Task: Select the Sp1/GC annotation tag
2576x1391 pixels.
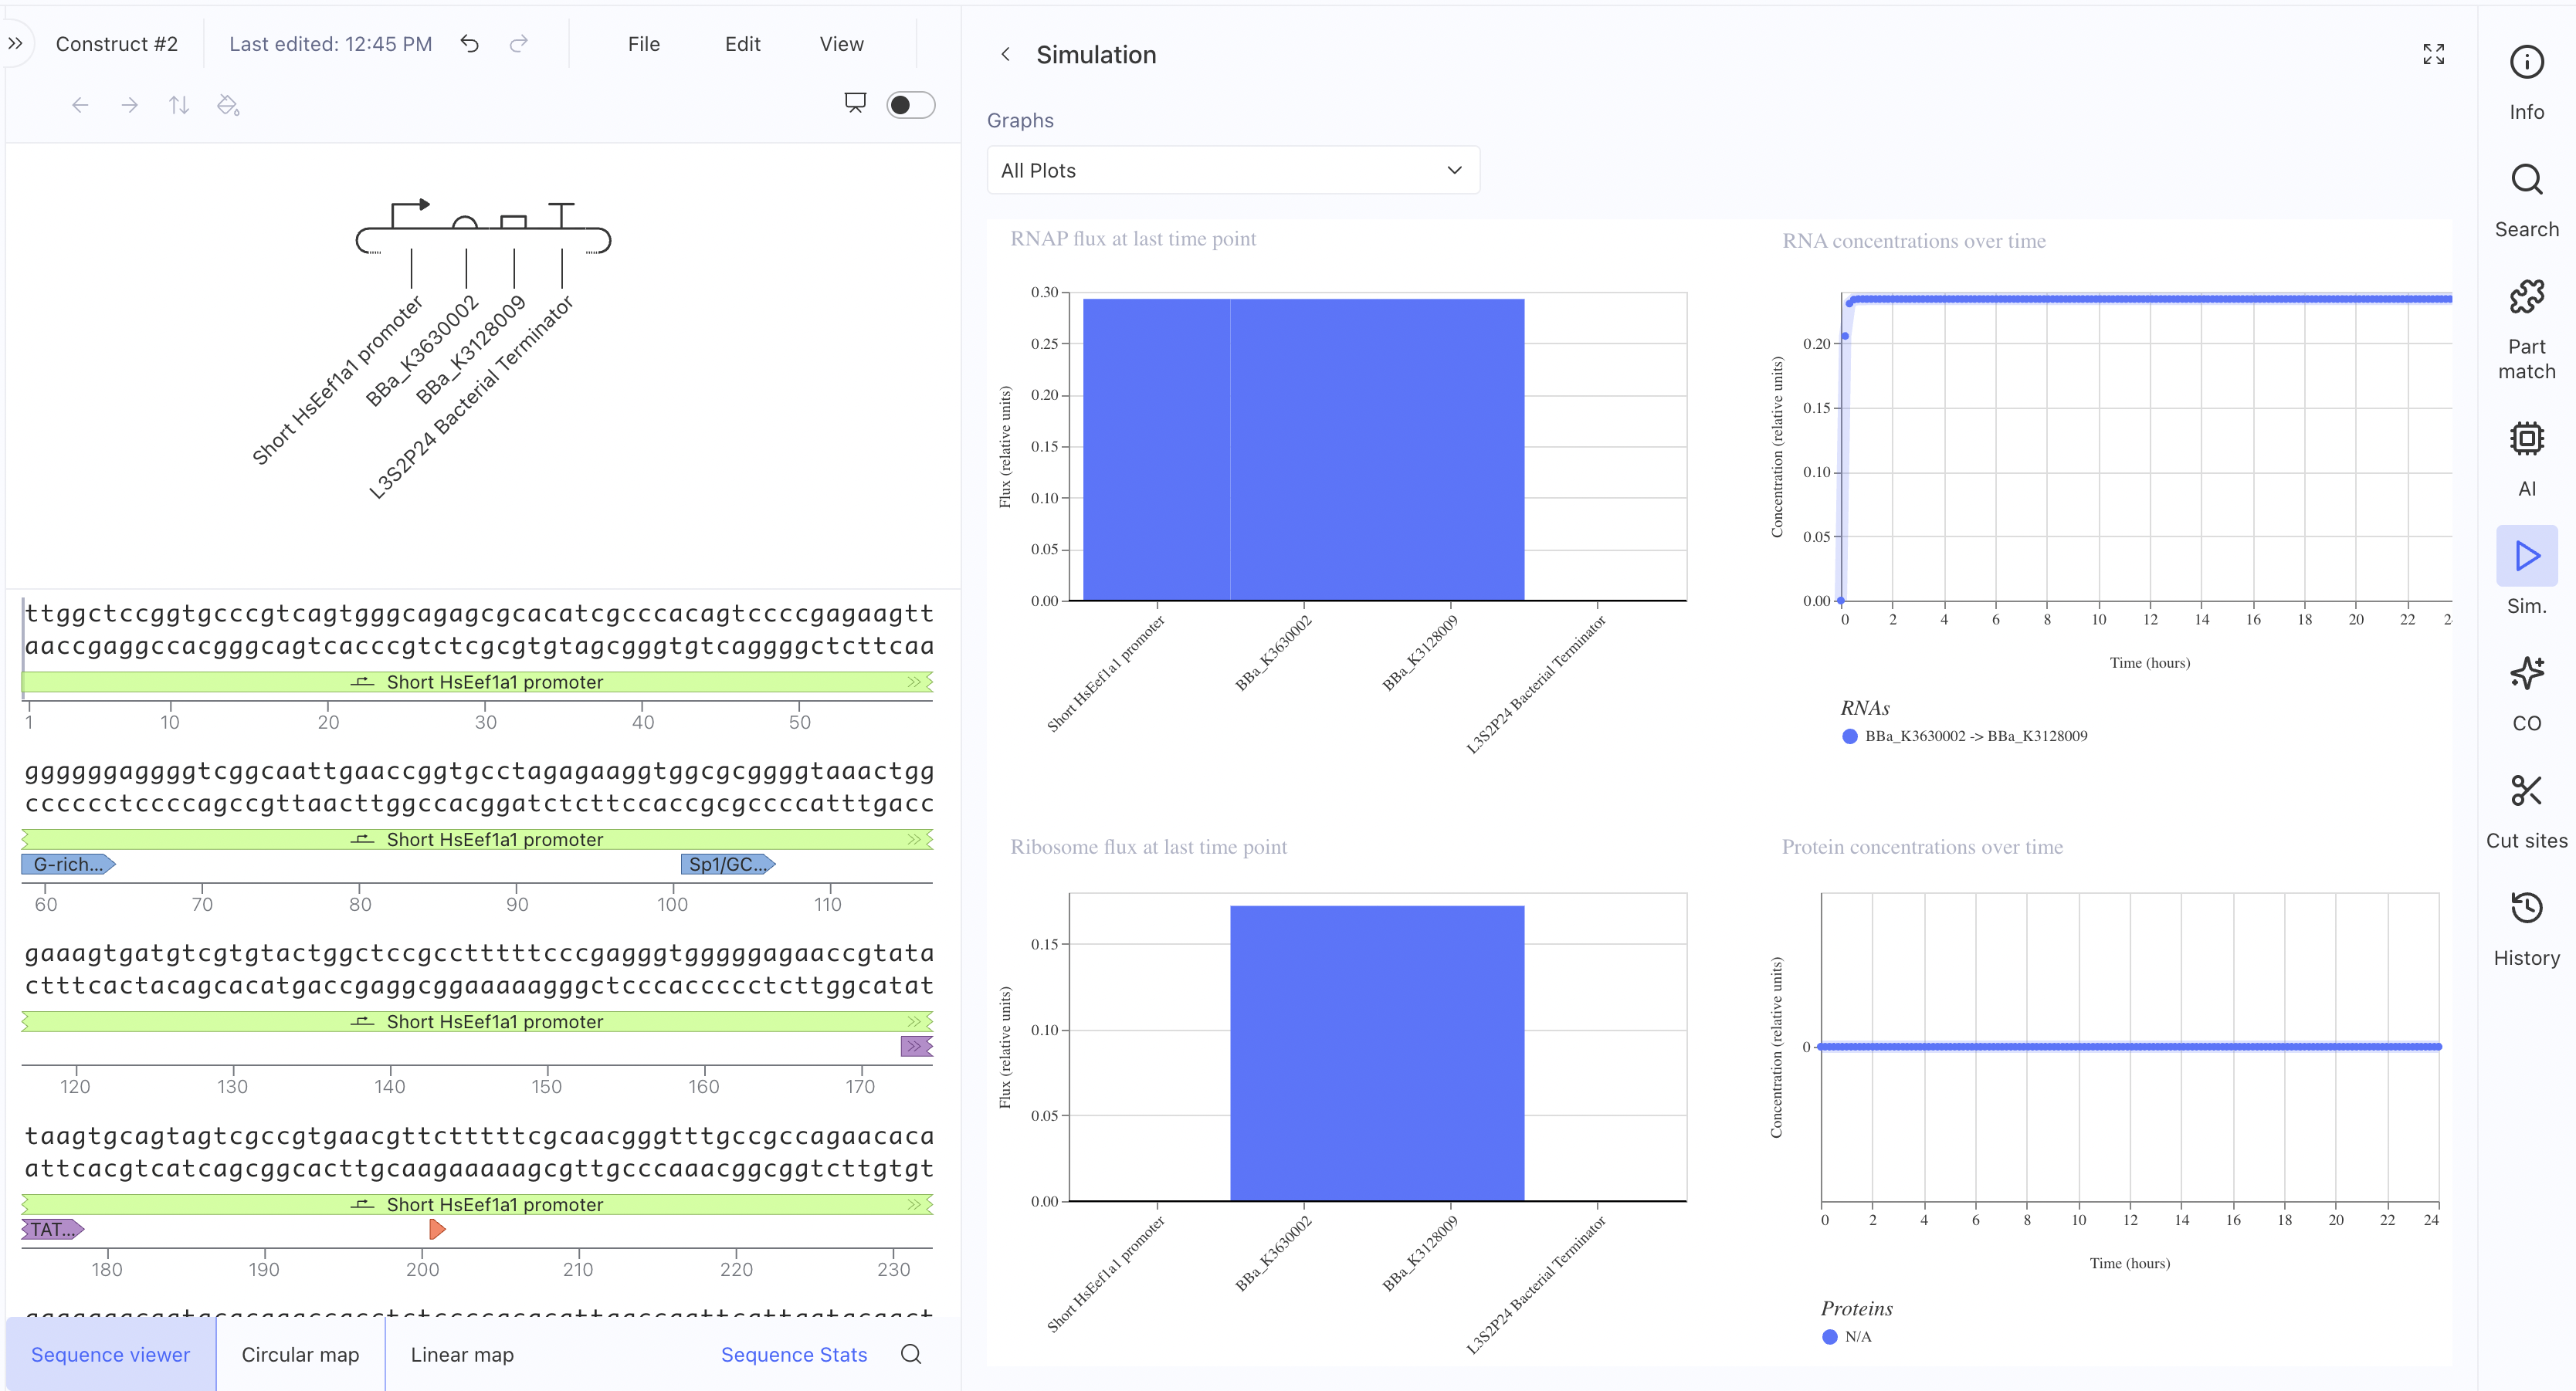Action: pos(728,864)
